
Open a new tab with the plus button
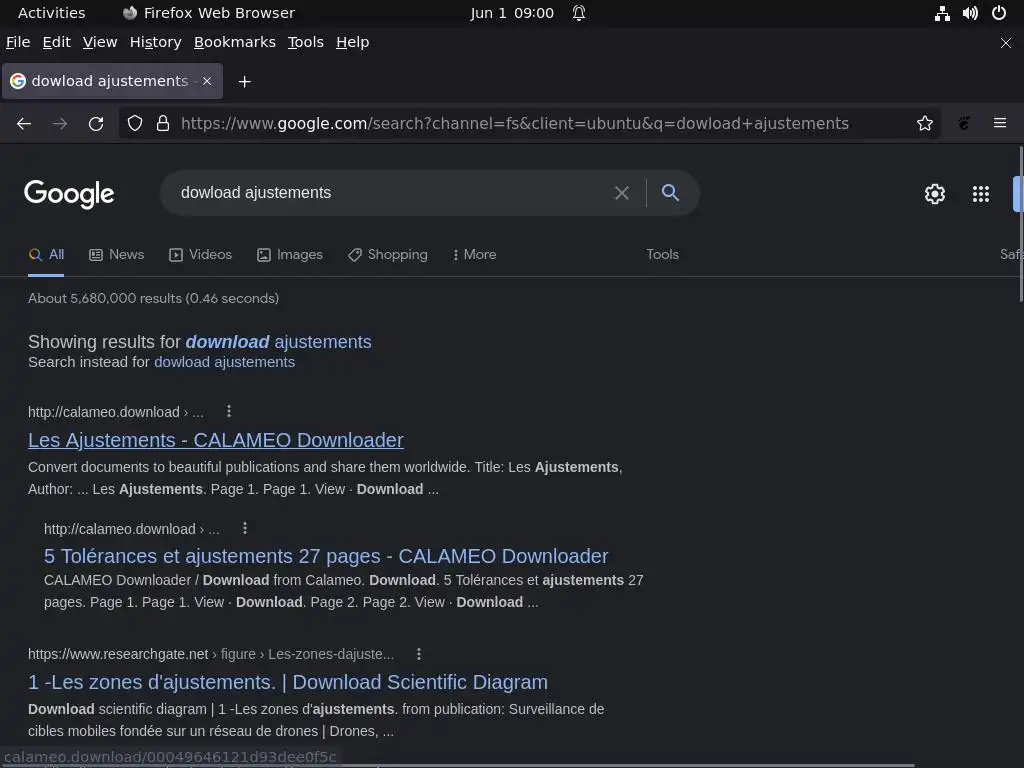[x=244, y=82]
